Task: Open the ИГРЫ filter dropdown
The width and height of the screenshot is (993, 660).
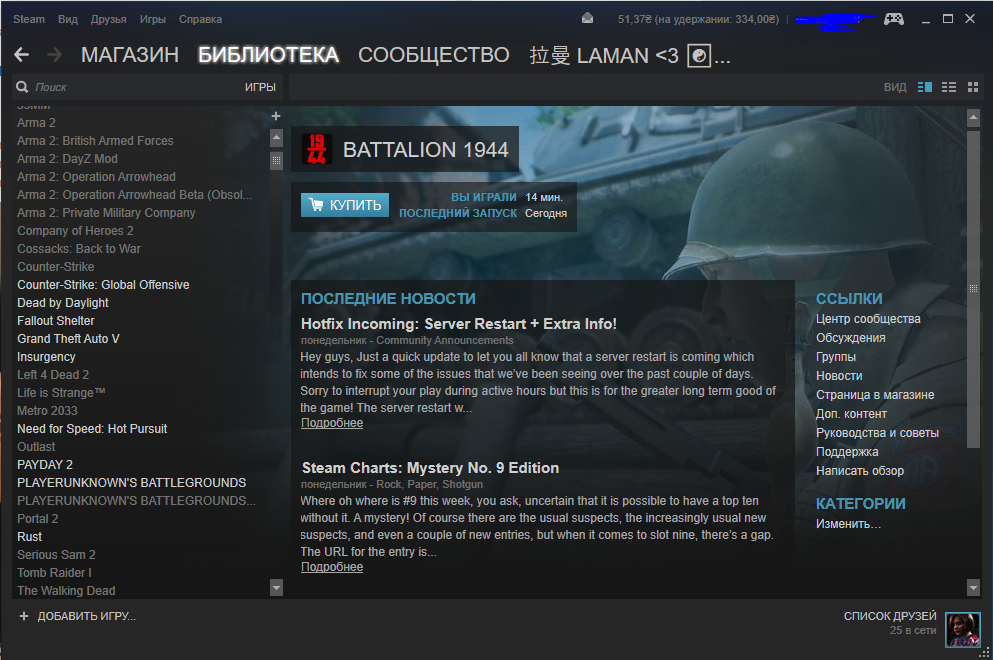Action: pos(260,87)
